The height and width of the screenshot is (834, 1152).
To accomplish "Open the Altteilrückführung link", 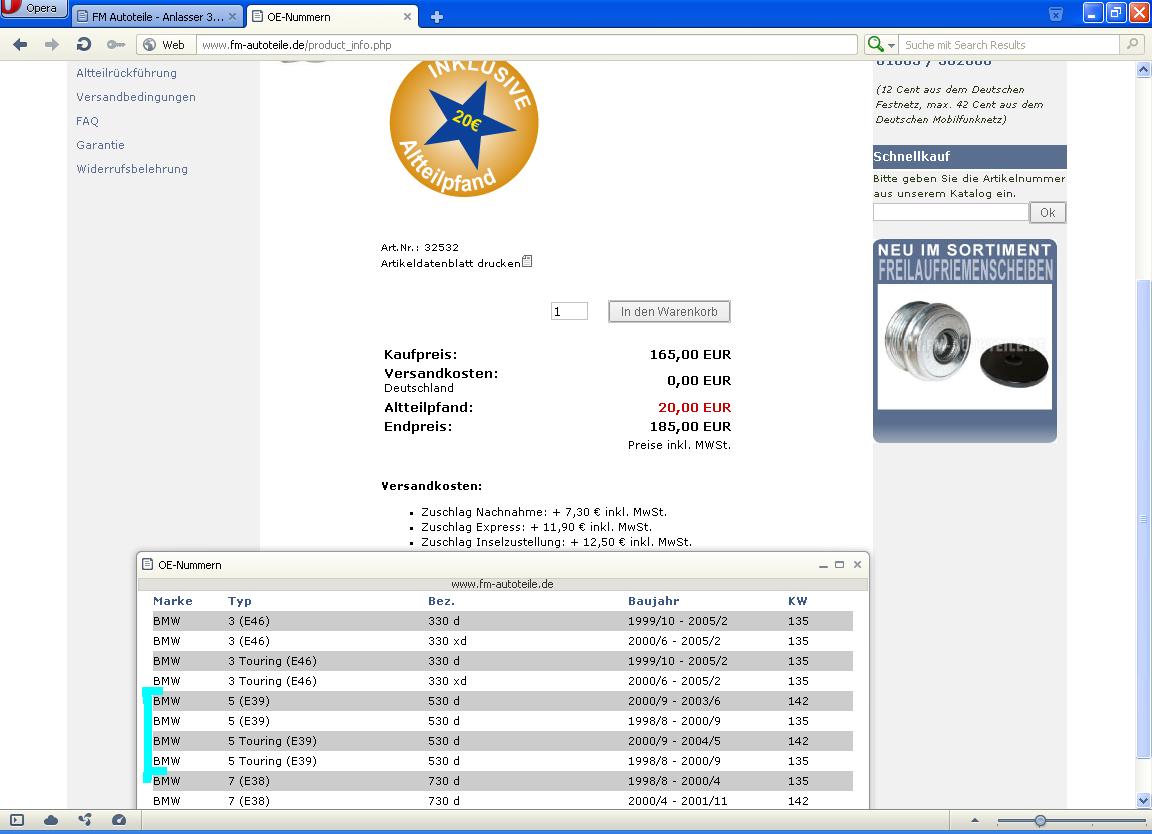I will tap(126, 73).
